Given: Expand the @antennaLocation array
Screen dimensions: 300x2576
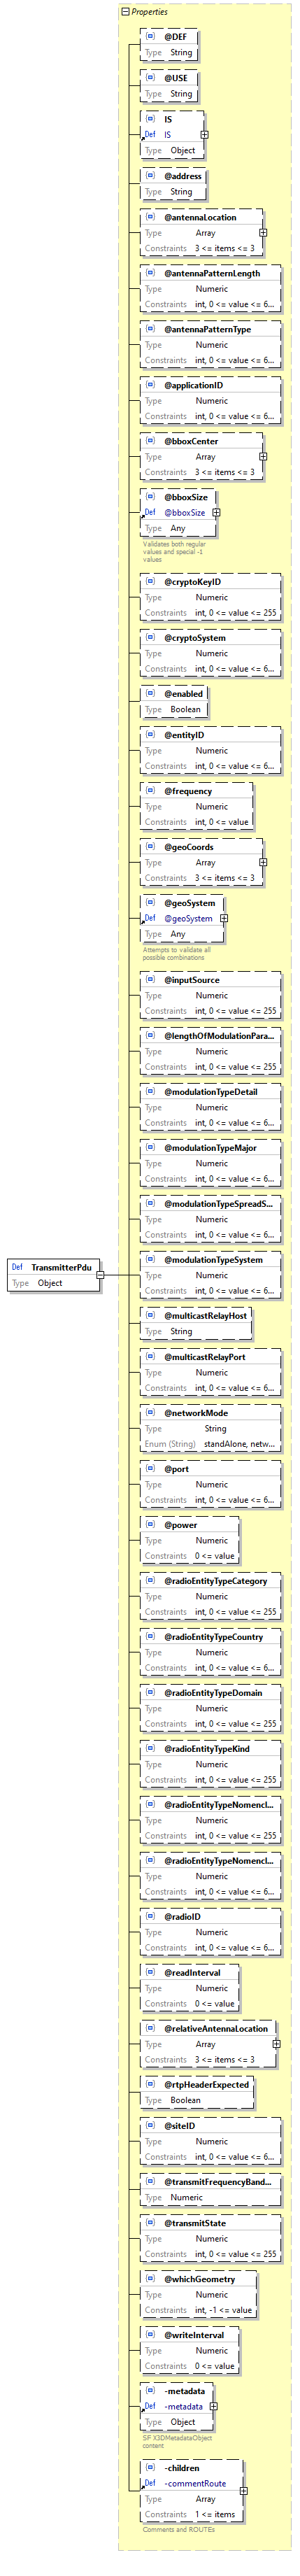Looking at the screenshot, I should (x=263, y=232).
